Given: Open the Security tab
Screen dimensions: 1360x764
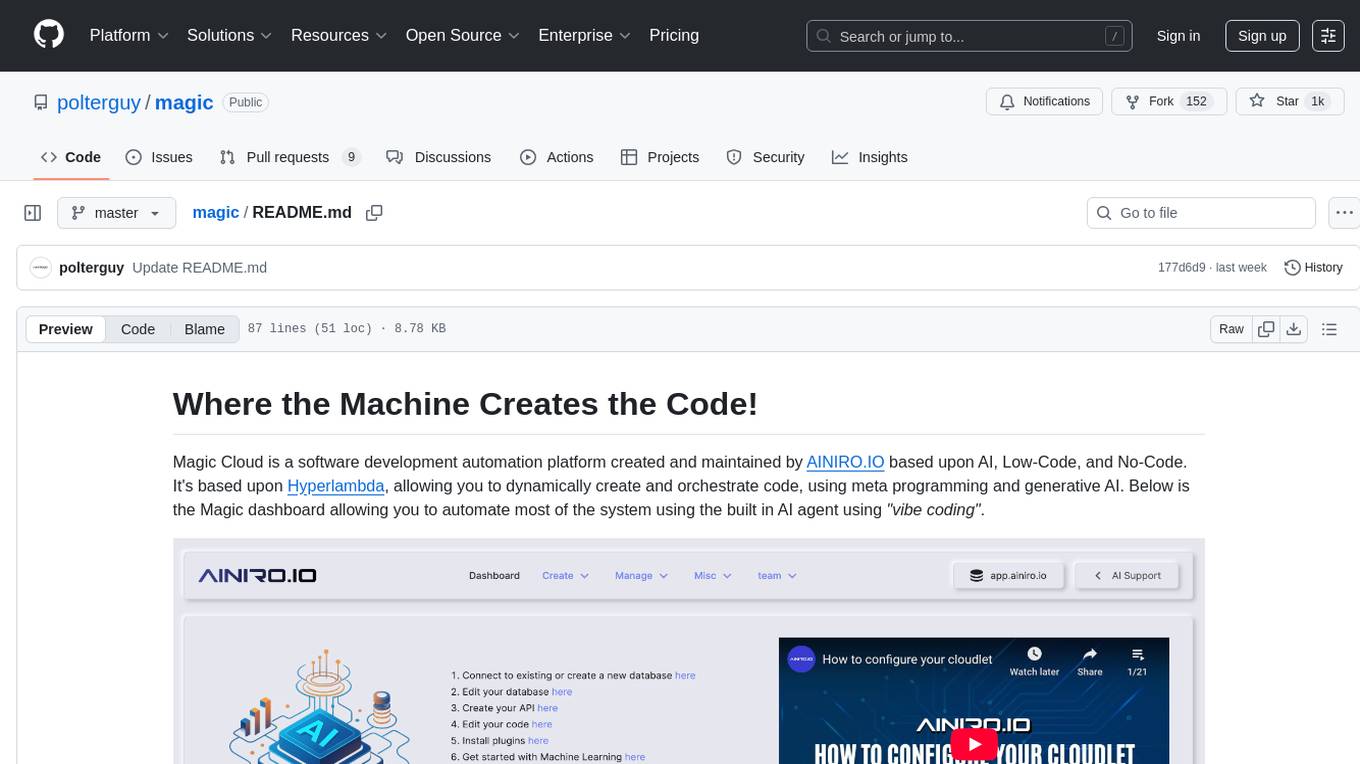Looking at the screenshot, I should pos(766,157).
